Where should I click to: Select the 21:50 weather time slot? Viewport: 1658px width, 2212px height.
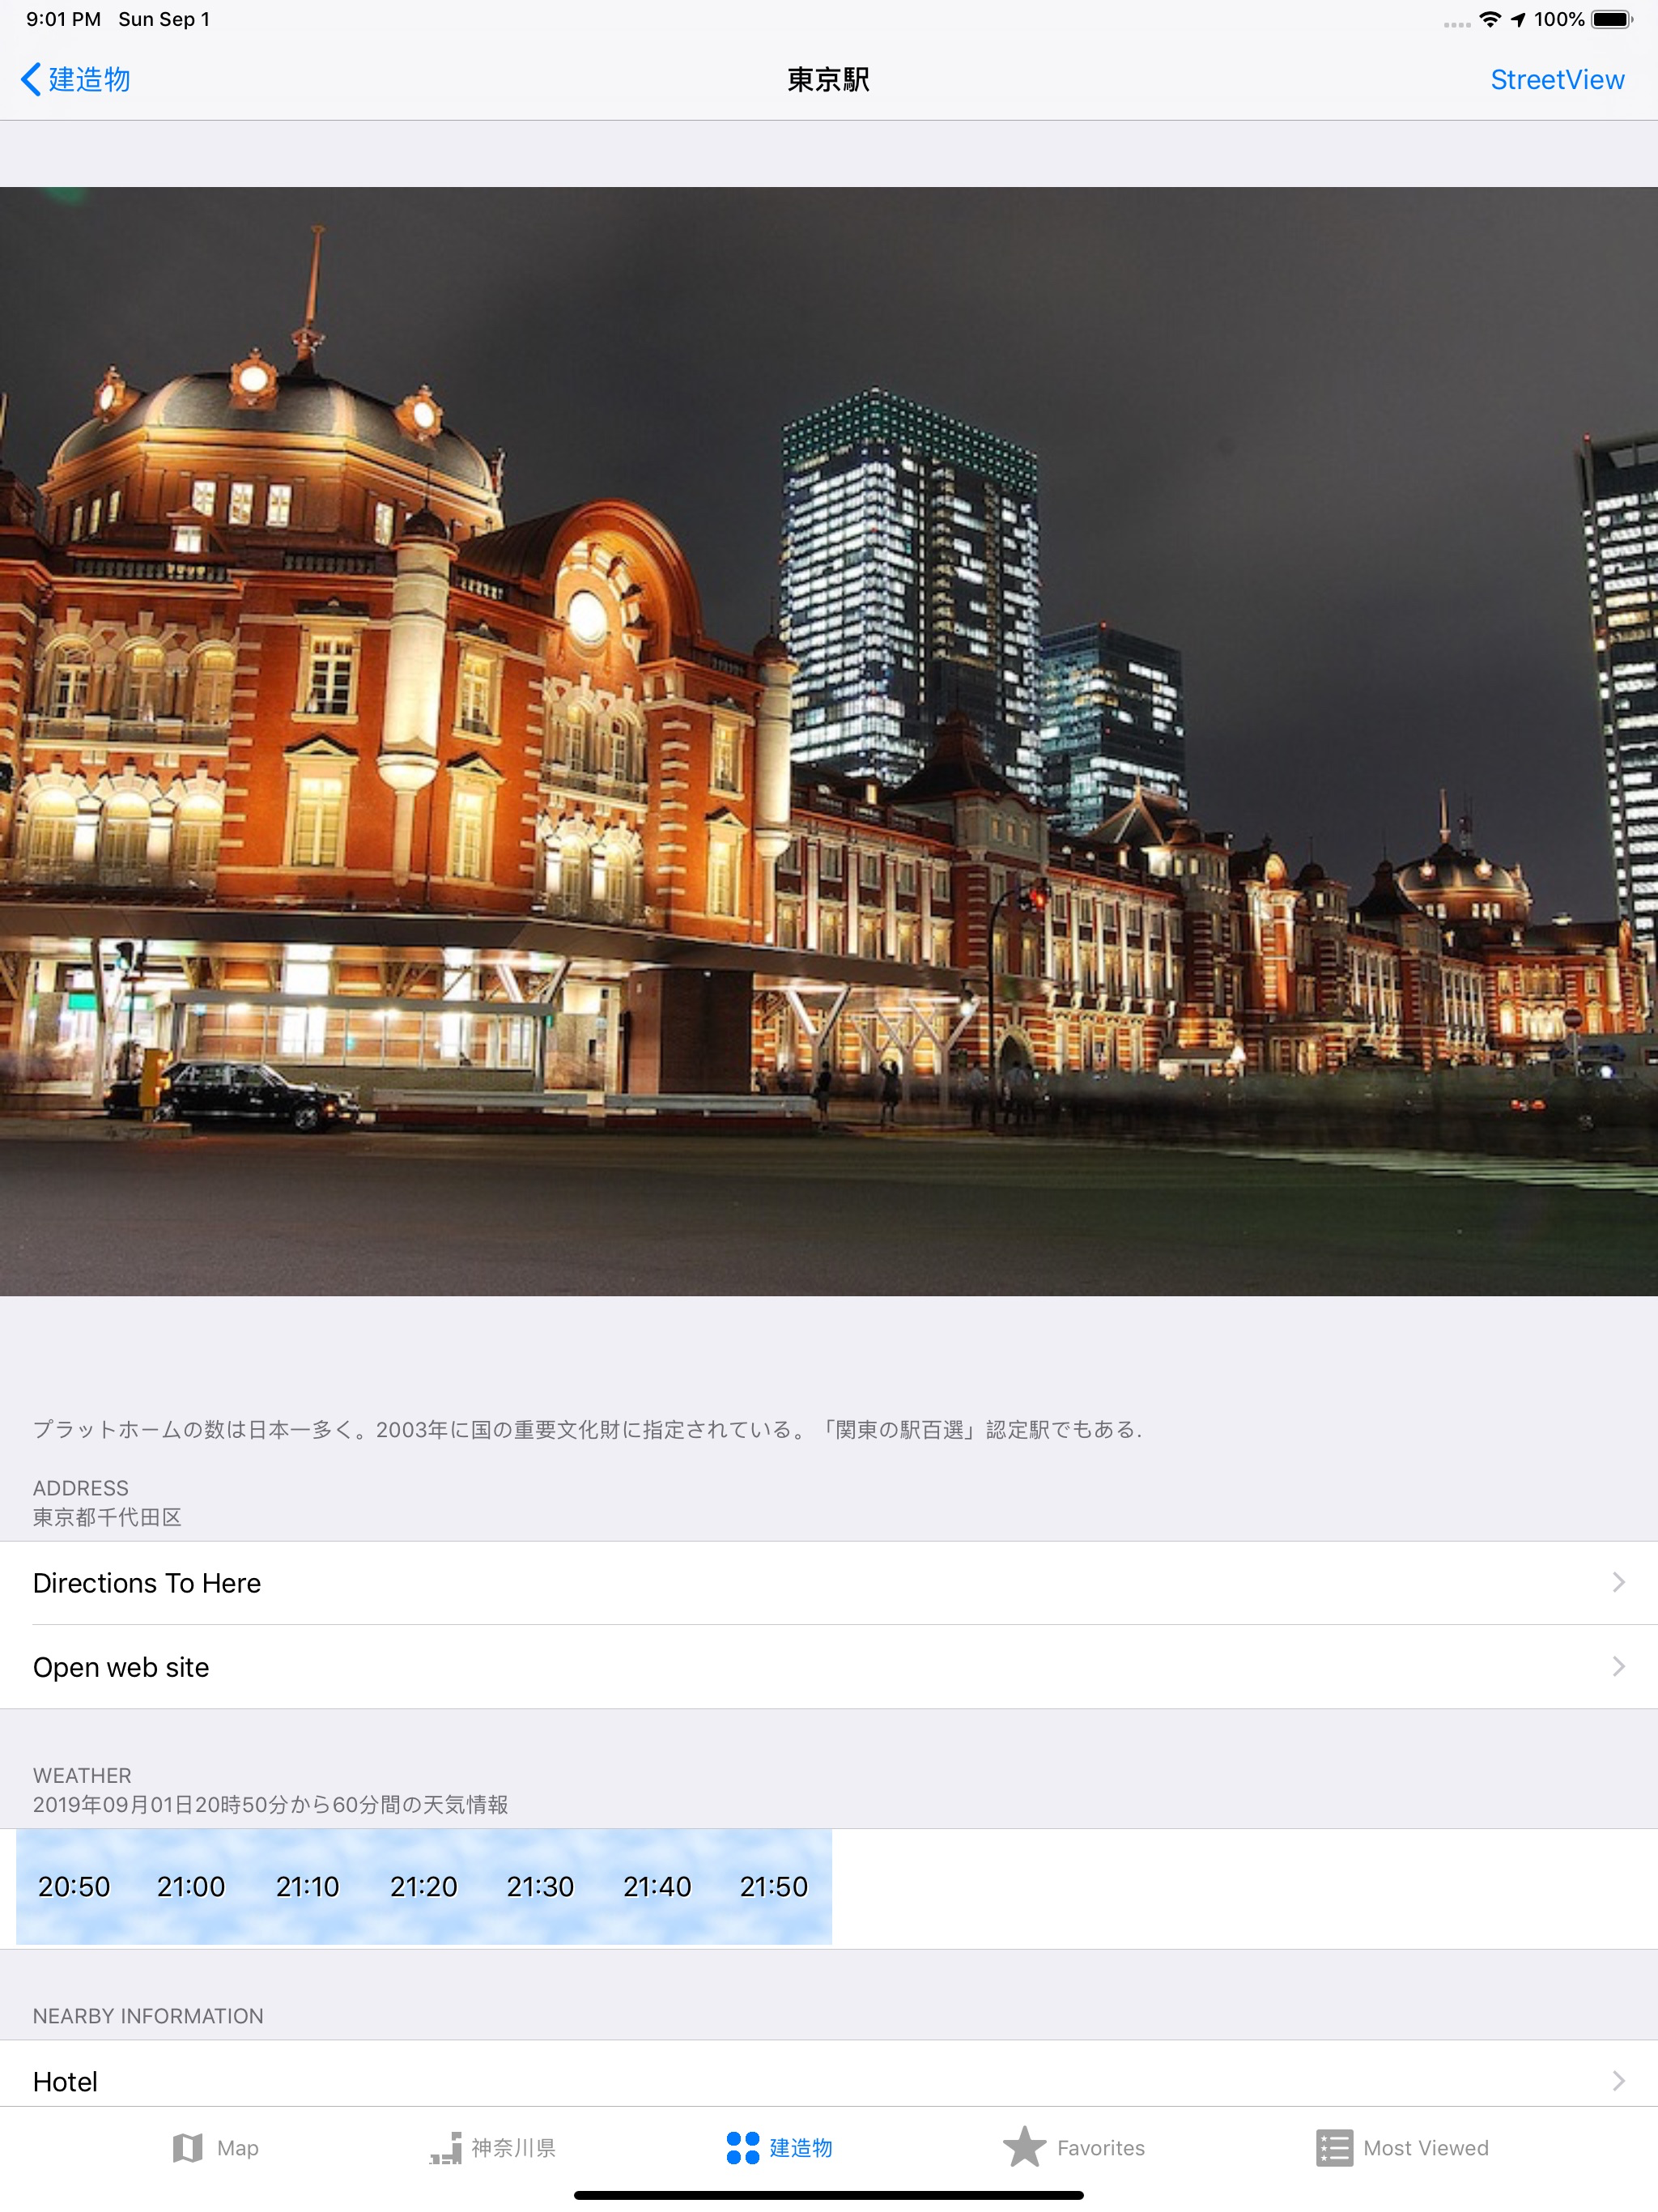(x=773, y=1886)
